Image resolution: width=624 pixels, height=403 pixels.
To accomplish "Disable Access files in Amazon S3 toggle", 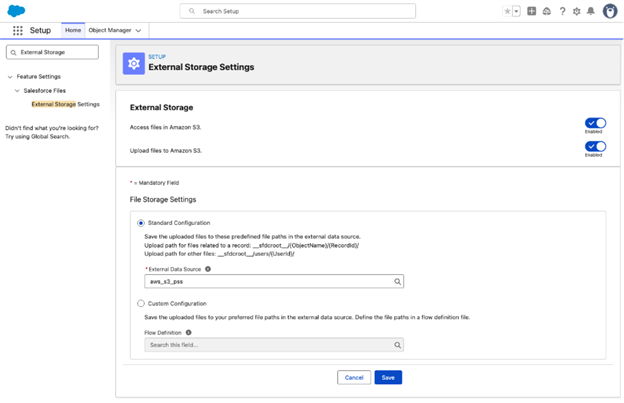I will click(x=595, y=124).
